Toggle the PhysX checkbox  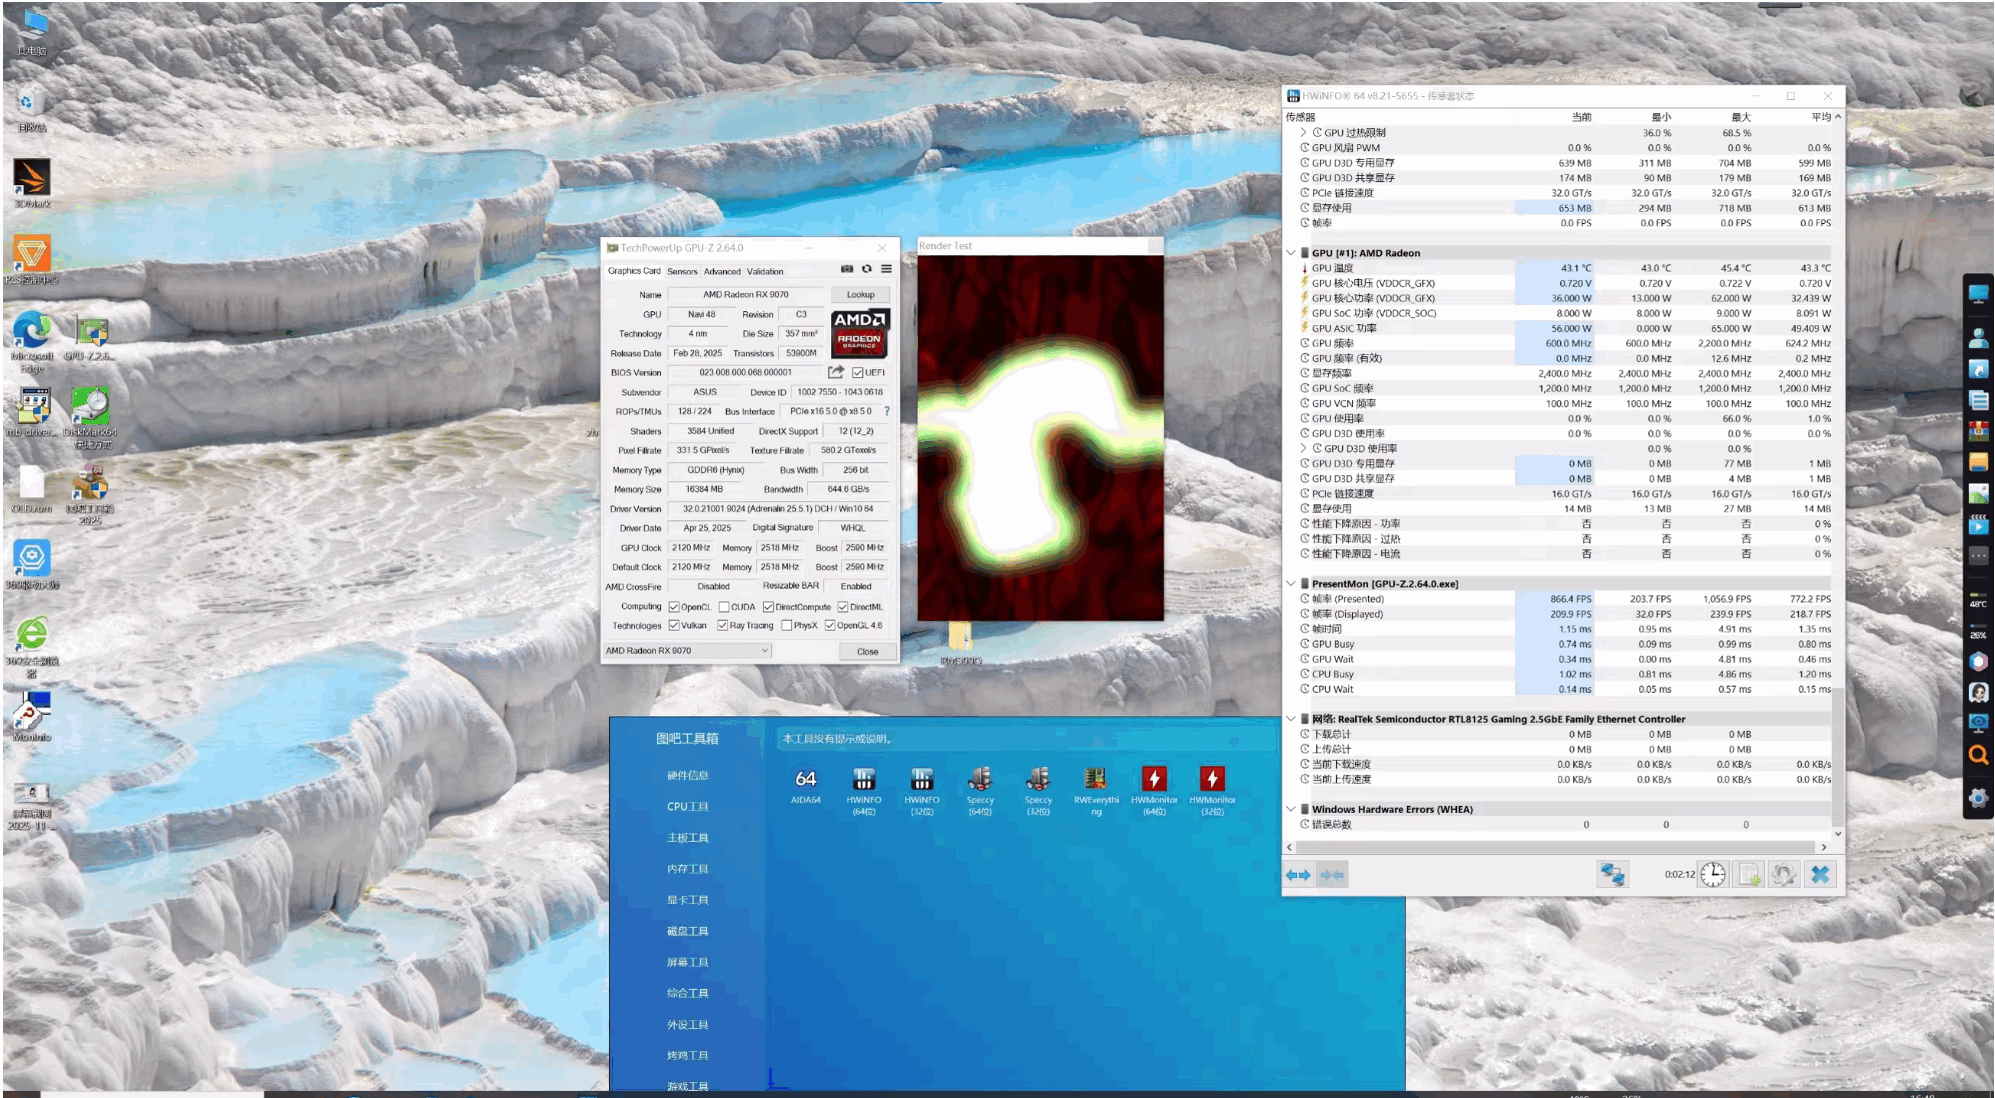(x=787, y=626)
